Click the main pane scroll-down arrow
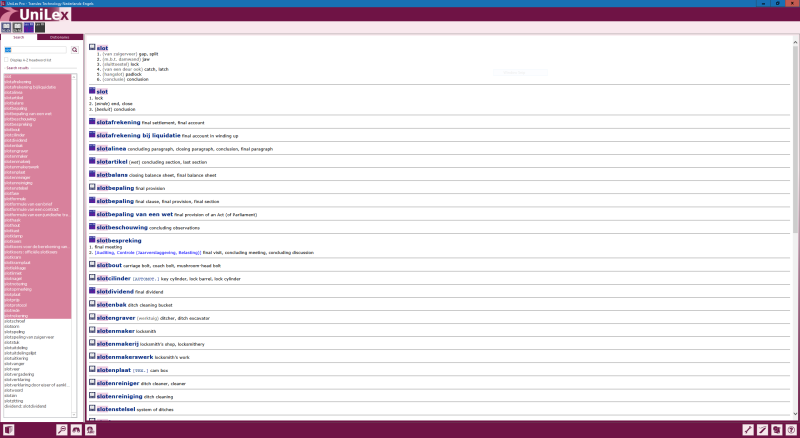Screen dimensions: 800x438 795,414
